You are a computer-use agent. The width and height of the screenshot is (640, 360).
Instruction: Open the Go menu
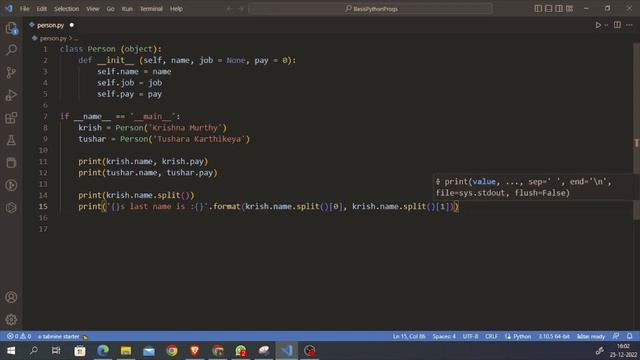coord(111,9)
